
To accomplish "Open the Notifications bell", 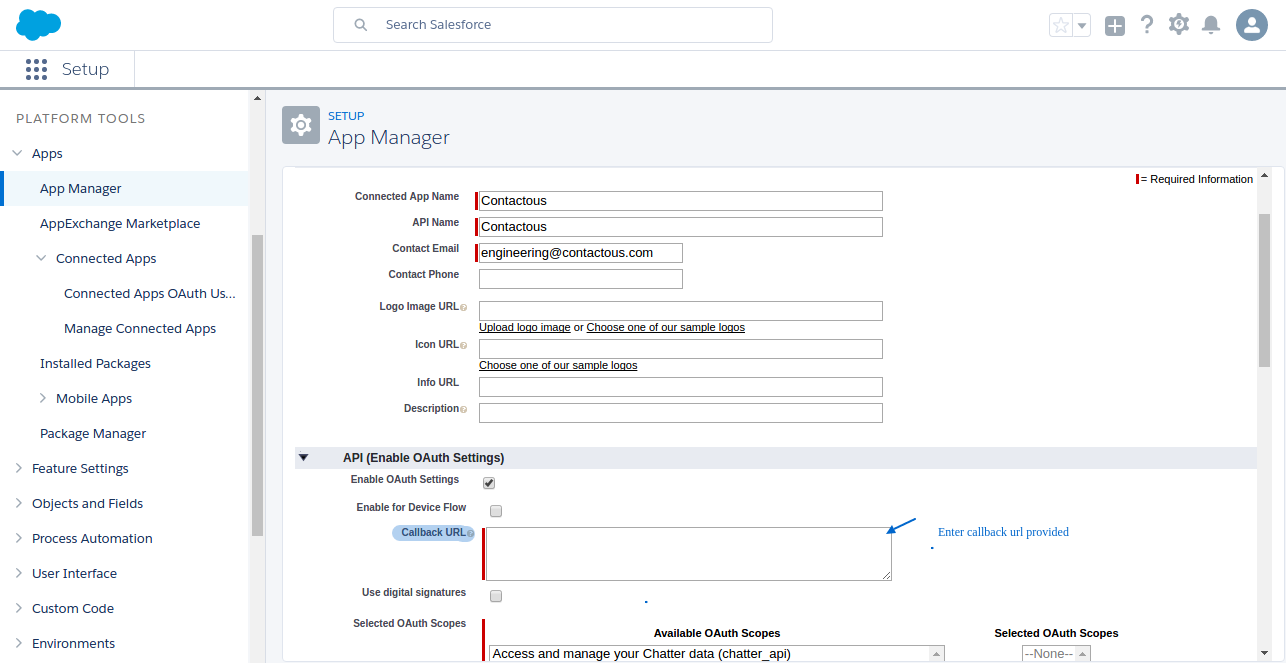I will [1211, 25].
